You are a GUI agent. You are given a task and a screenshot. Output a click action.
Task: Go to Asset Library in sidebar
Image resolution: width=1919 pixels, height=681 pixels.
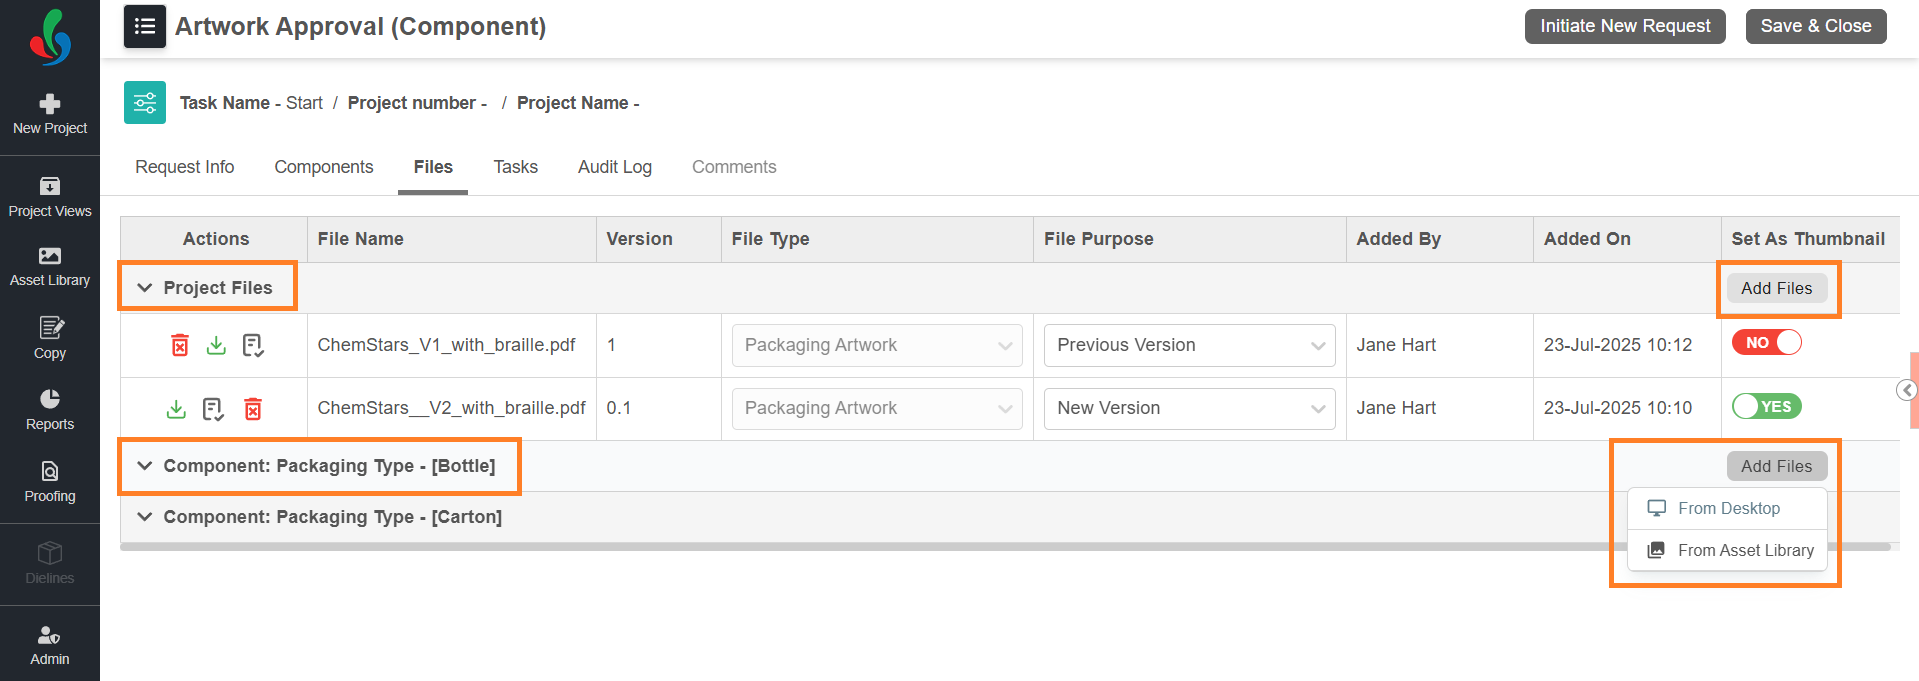(50, 267)
